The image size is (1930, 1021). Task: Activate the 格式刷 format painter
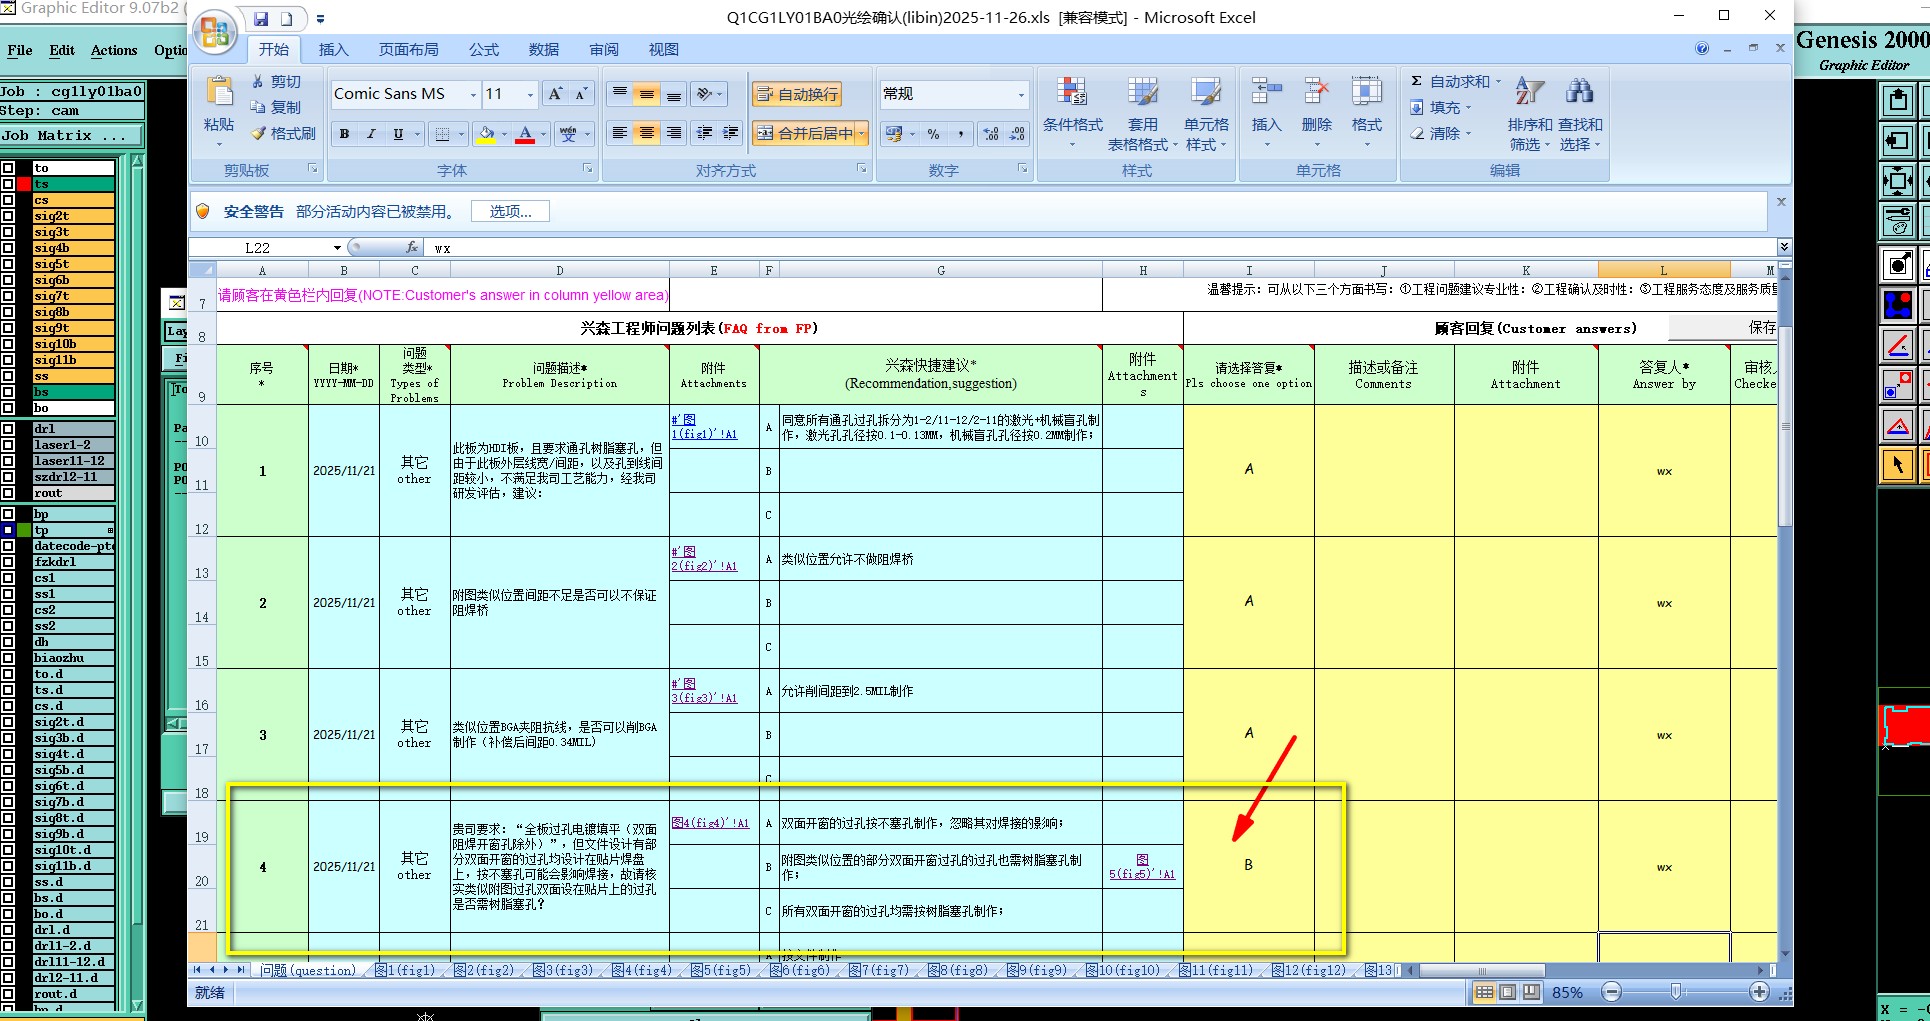pyautogui.click(x=283, y=133)
